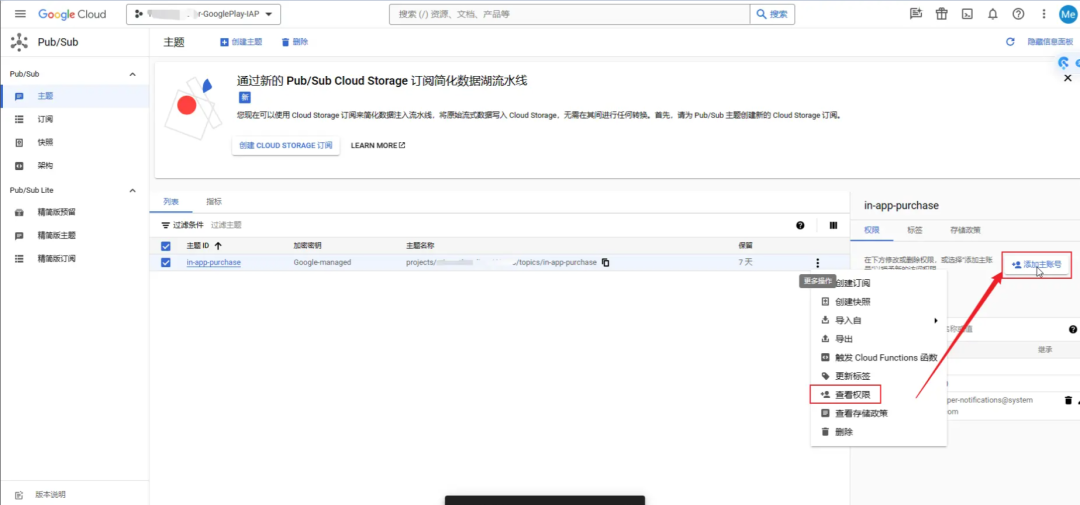Choose 删除 in the context menu
This screenshot has width=1080, height=505.
(880, 432)
